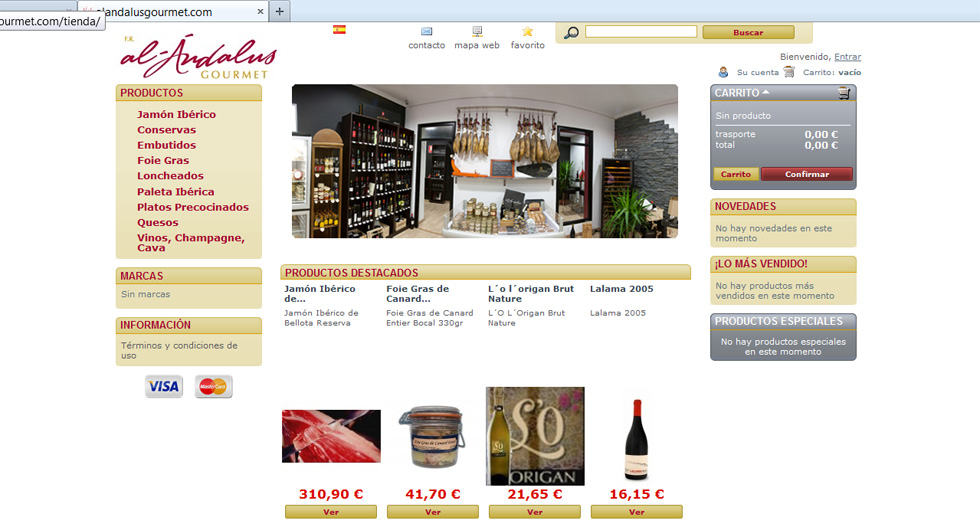The image size is (980, 520).
Task: Click the MasterCard logo
Action: coord(213,386)
